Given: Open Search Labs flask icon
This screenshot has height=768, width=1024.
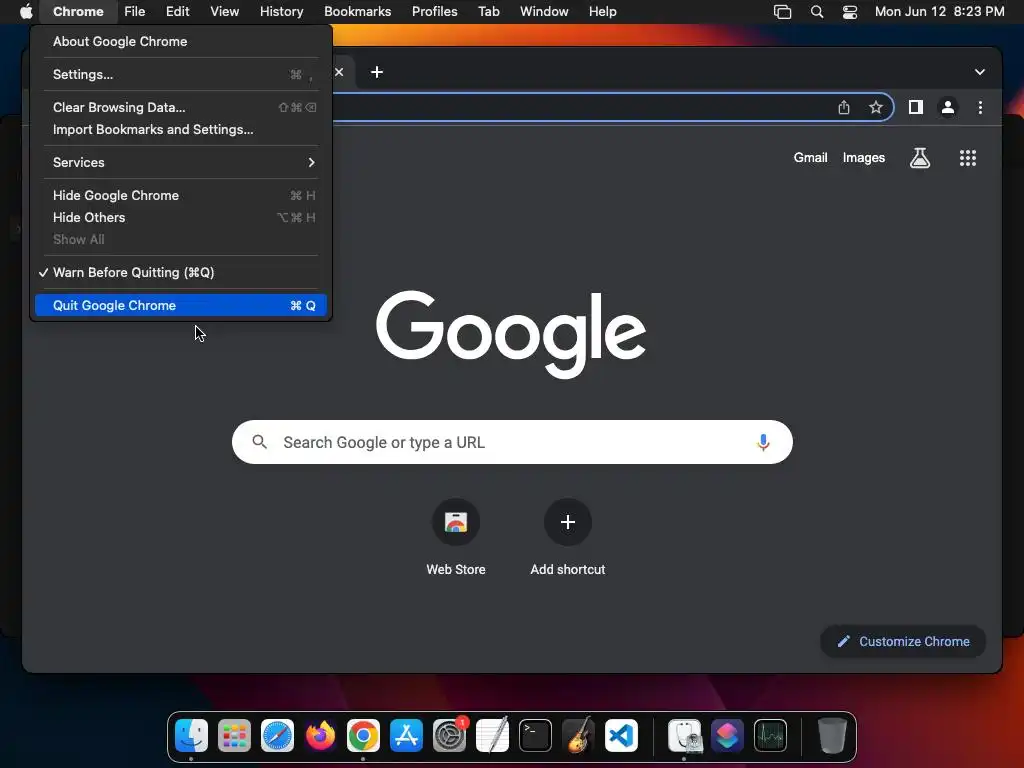Looking at the screenshot, I should 920,157.
